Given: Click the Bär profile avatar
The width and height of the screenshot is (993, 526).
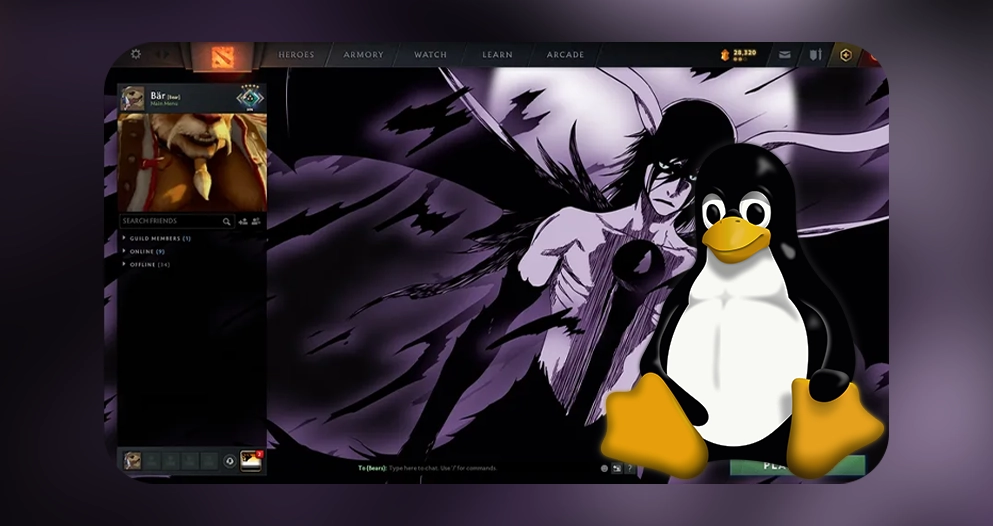Looking at the screenshot, I should [132, 98].
